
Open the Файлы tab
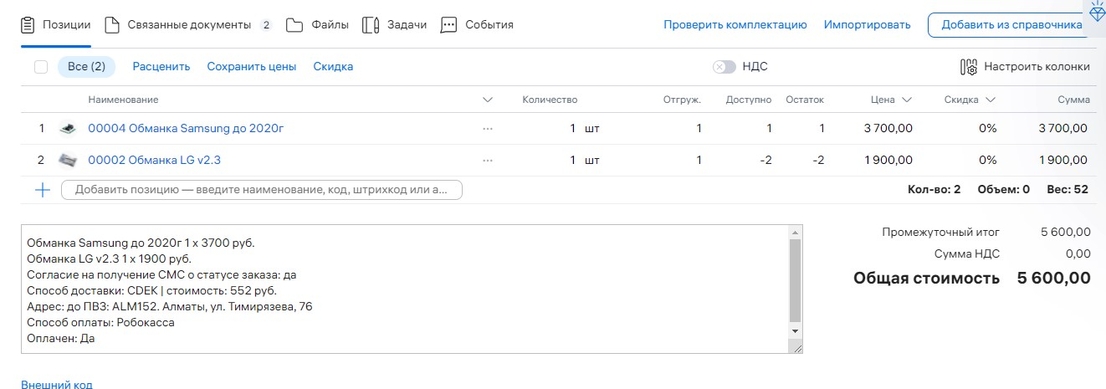317,25
